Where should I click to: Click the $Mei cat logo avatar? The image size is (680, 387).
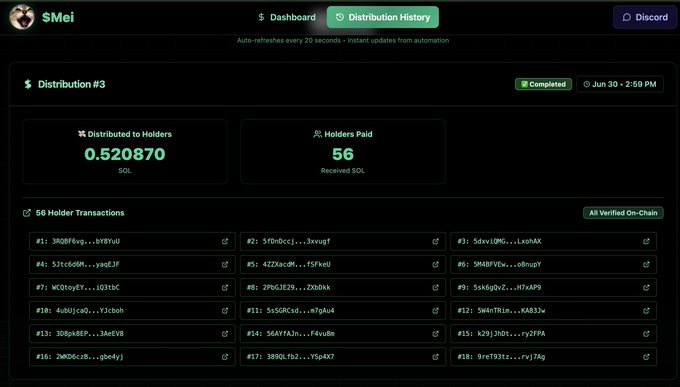pos(22,17)
